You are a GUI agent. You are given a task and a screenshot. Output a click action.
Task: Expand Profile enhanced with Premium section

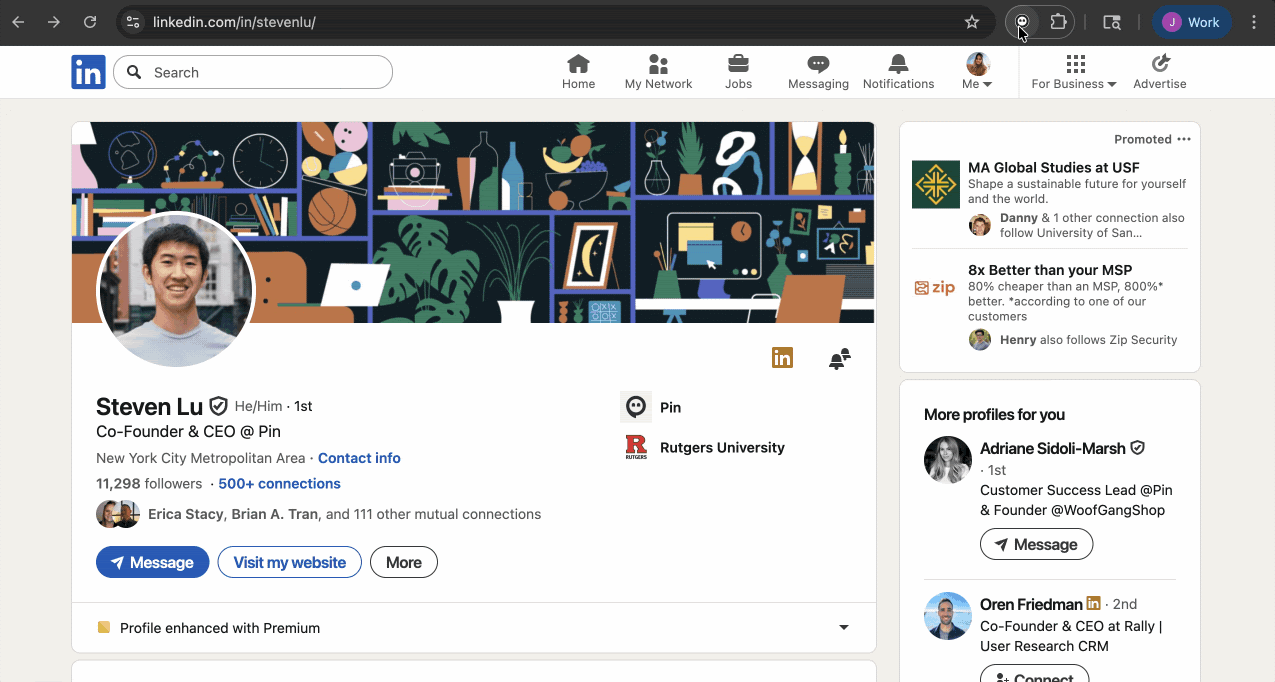point(844,628)
